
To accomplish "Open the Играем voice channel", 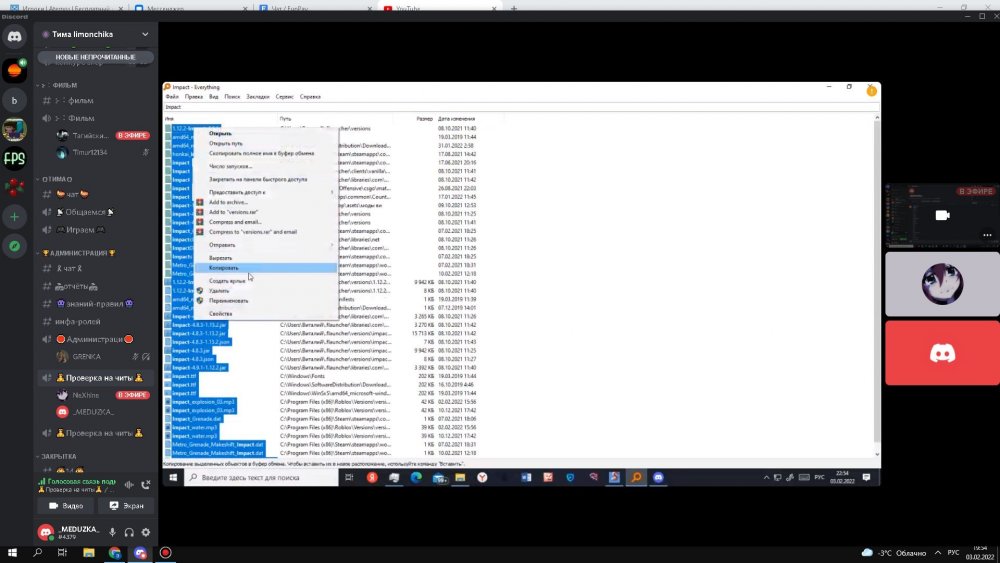I will [96, 230].
